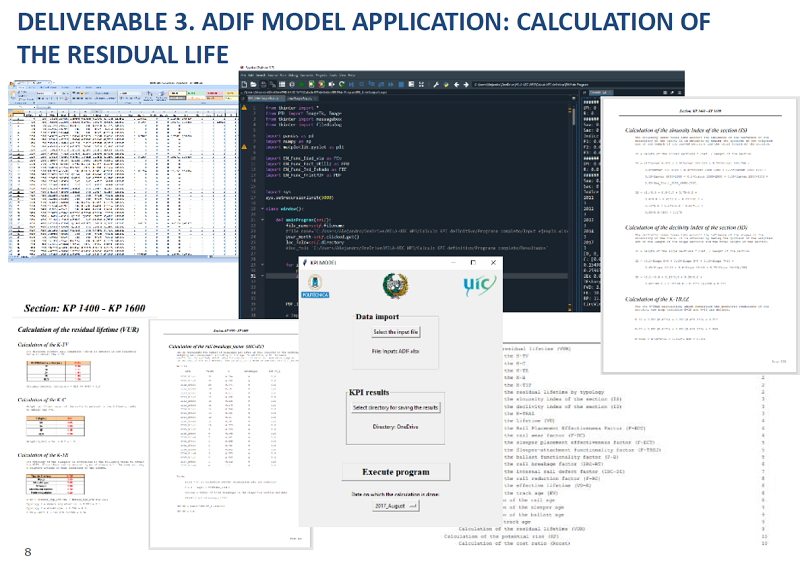Click 'Calculation of the declivity Index' heading in report

click(686, 228)
